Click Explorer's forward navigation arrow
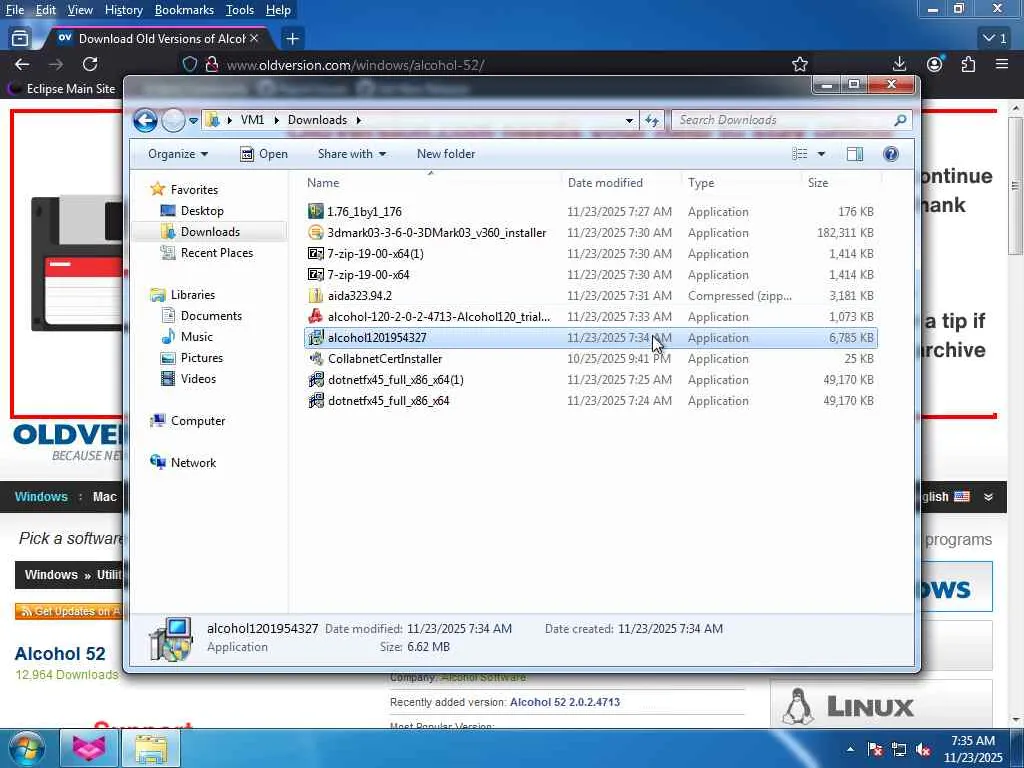The height and width of the screenshot is (768, 1024). pyautogui.click(x=173, y=120)
